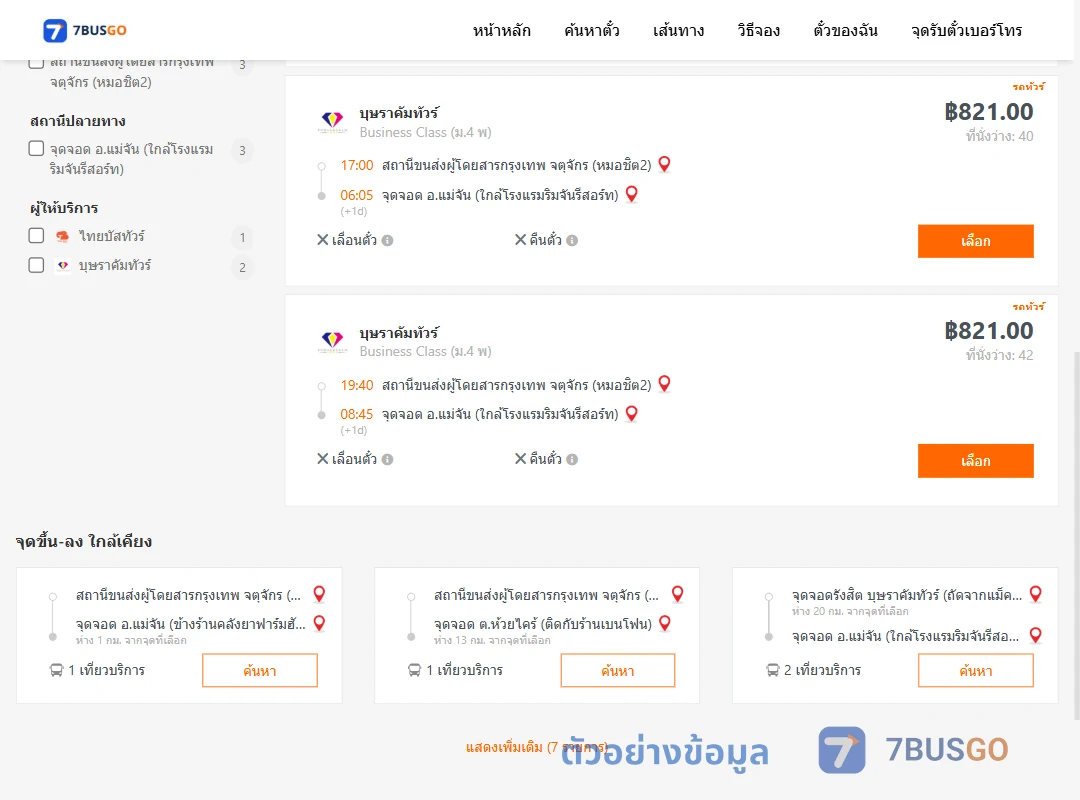Open map pin for จุดจอด ต.ห้วยไคร้

point(665,624)
